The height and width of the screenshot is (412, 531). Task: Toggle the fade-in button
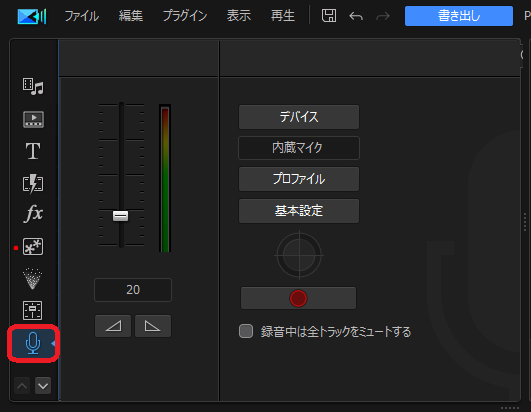tap(113, 326)
